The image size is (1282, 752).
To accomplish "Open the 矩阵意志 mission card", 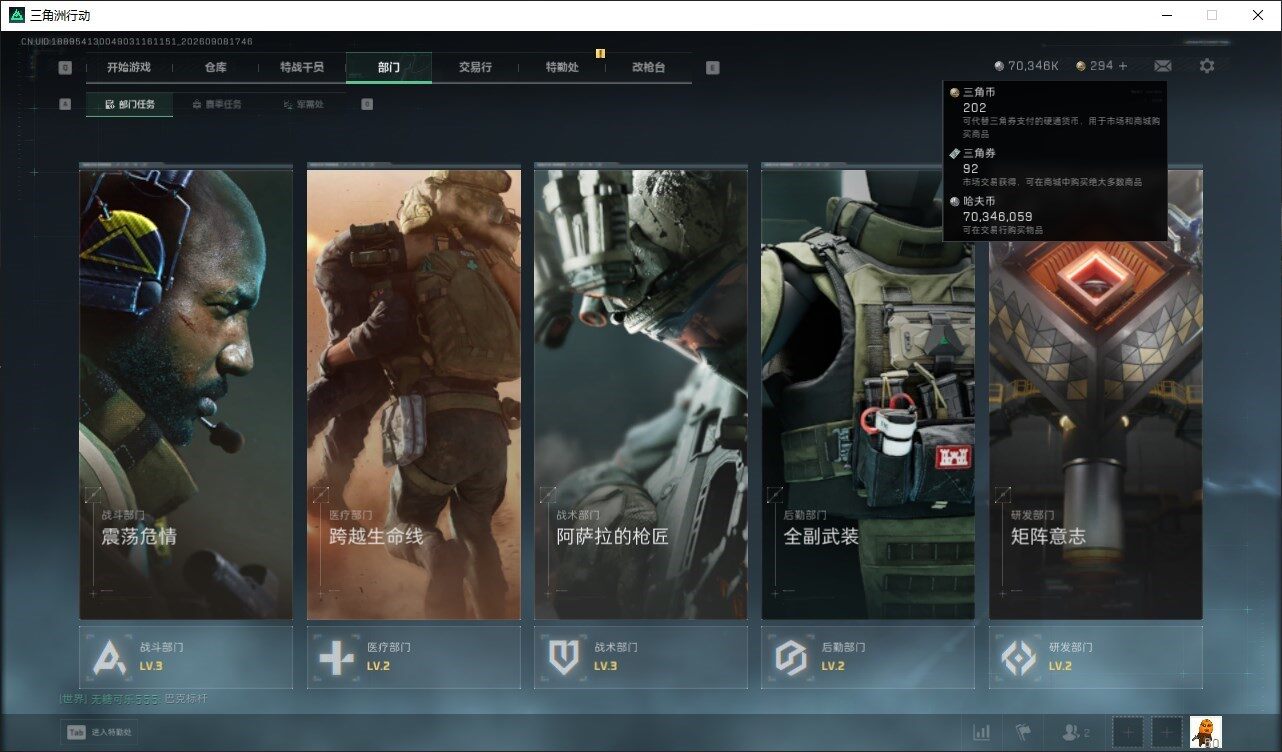I will 1096,394.
